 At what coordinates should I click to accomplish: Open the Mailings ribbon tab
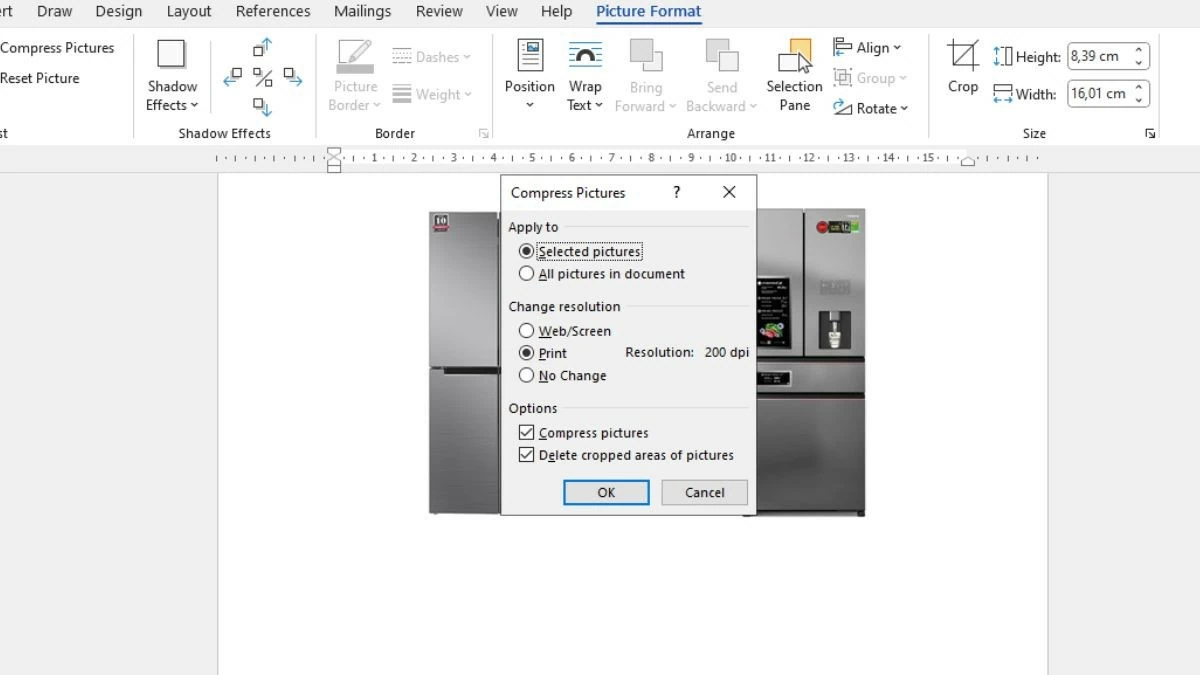coord(362,11)
